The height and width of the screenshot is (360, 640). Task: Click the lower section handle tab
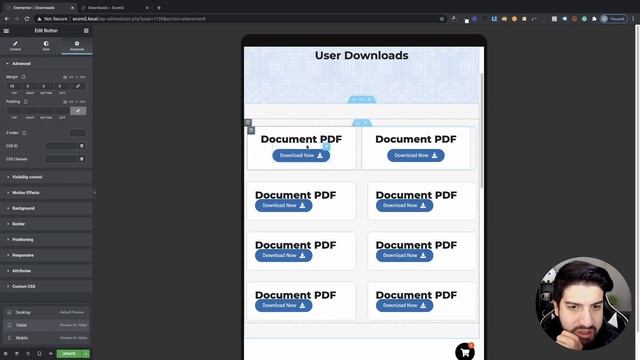pyautogui.click(x=362, y=123)
